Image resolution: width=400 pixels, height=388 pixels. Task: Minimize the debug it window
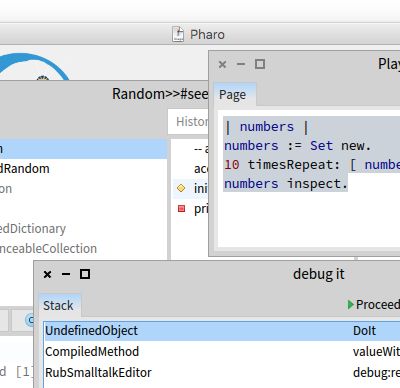click(x=66, y=274)
